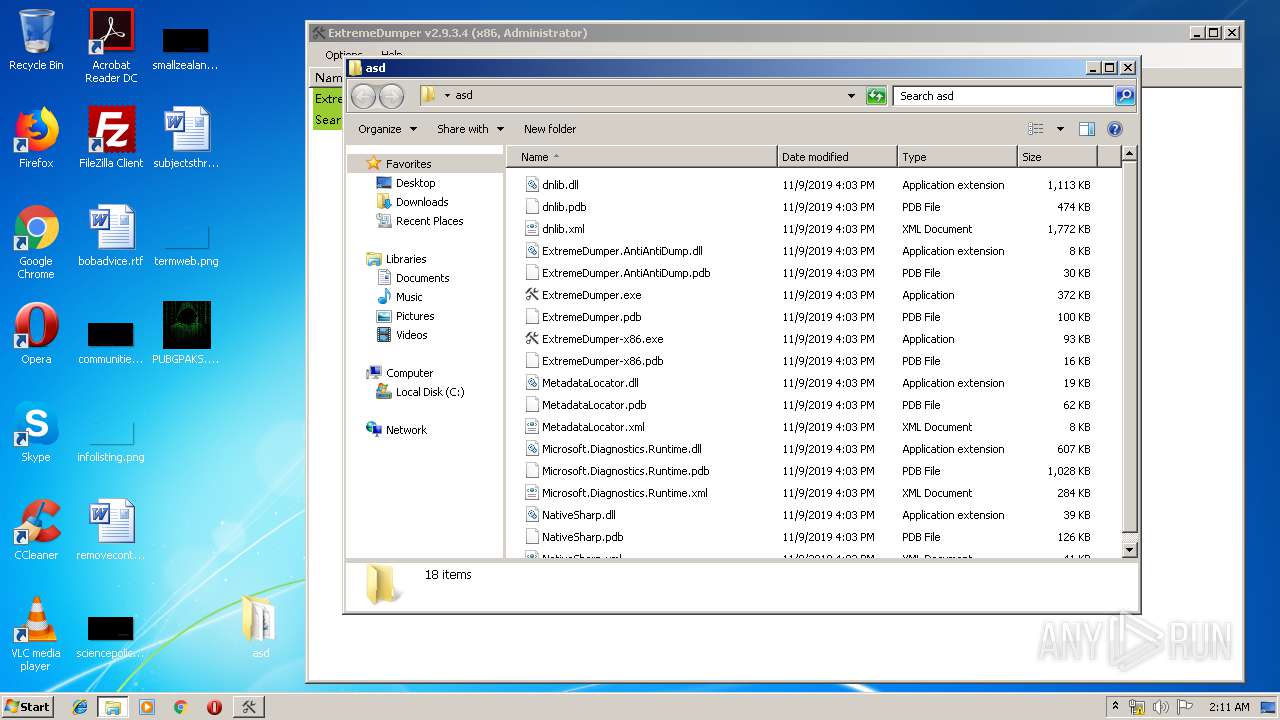Select the ExtremeDumper-x86.exe file

[x=602, y=339]
